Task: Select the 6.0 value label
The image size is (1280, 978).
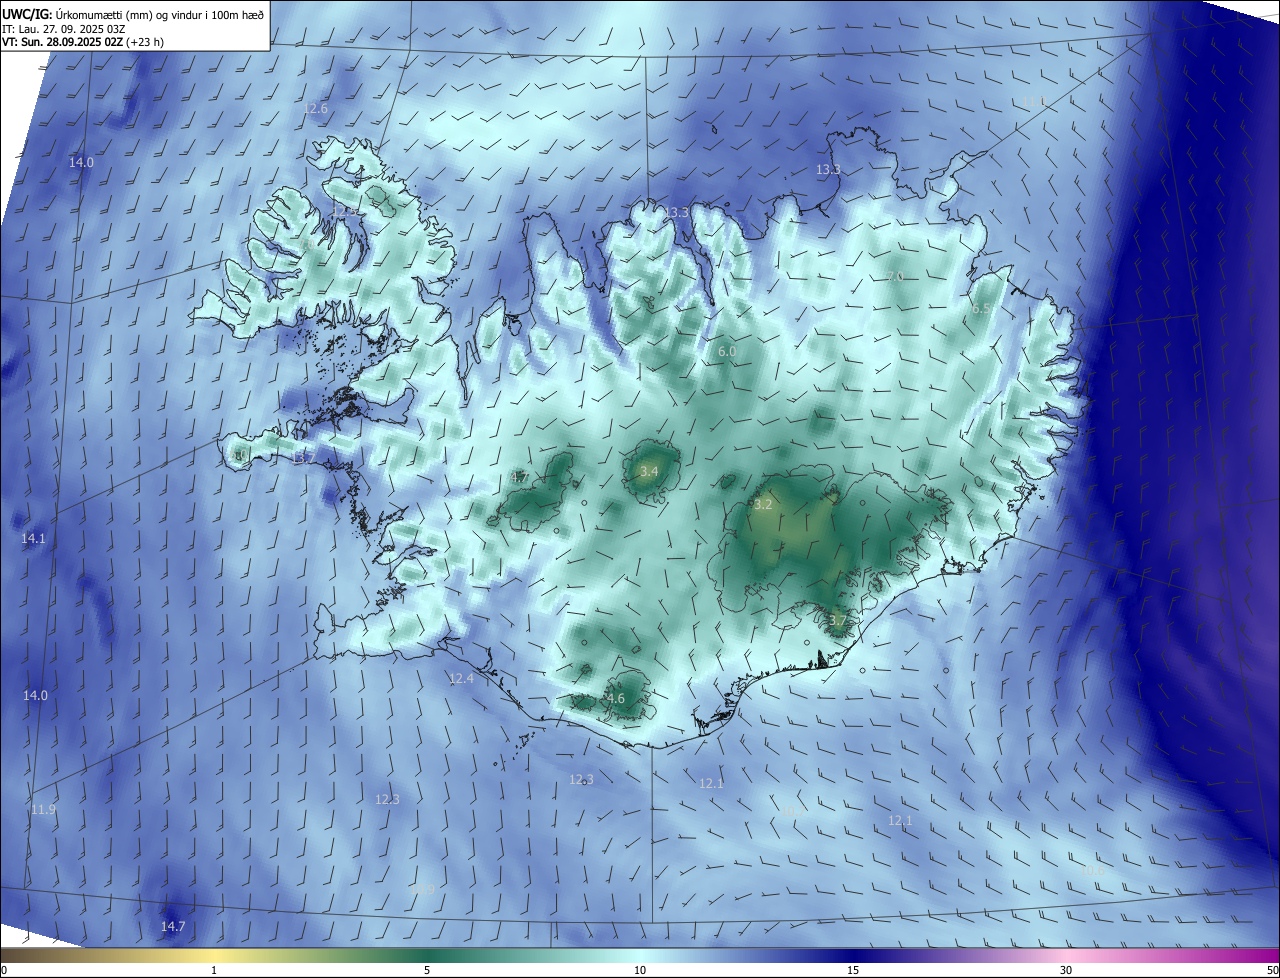Action: [727, 351]
